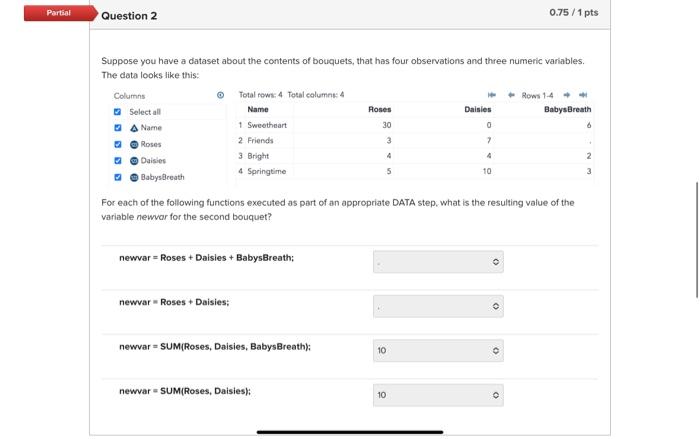This screenshot has height=439, width=700.
Task: Click the Name column header
Action: coord(258,109)
